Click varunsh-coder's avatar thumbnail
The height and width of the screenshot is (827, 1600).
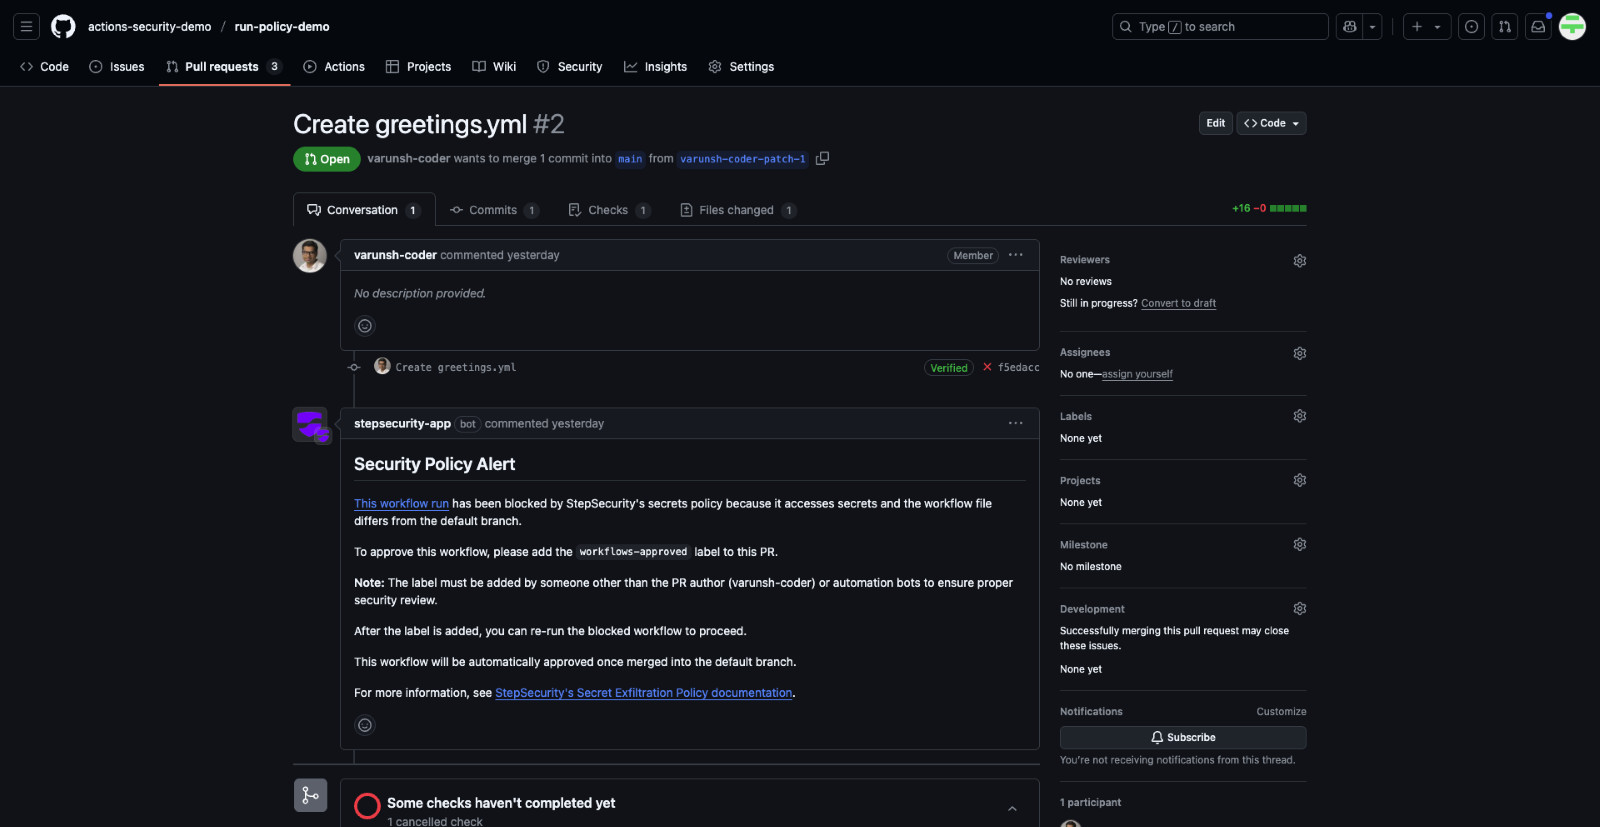point(310,256)
